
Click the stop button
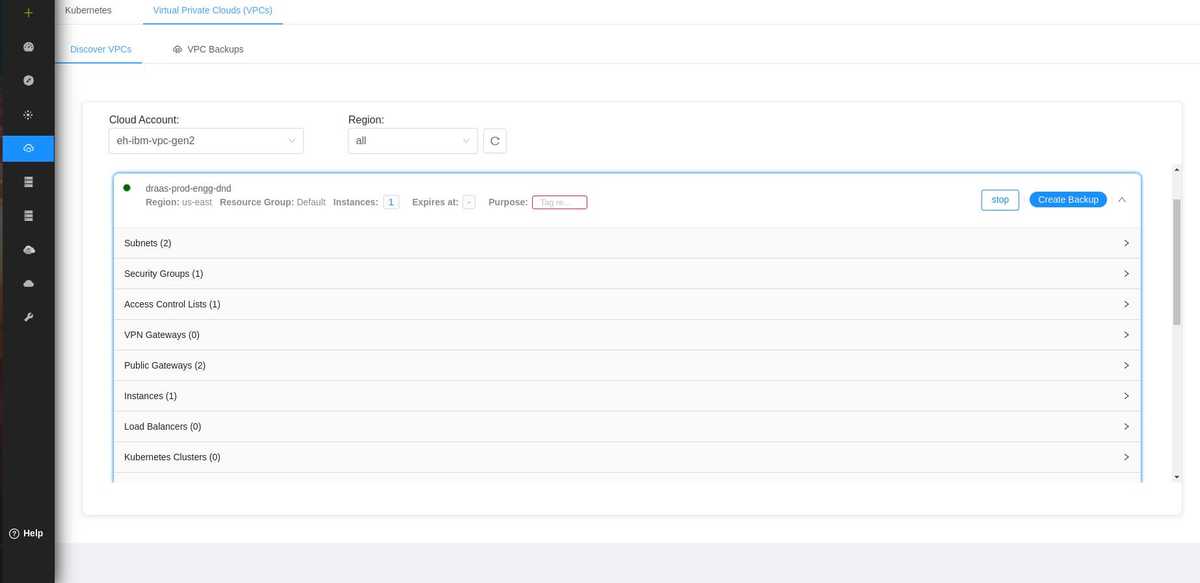(x=1000, y=199)
